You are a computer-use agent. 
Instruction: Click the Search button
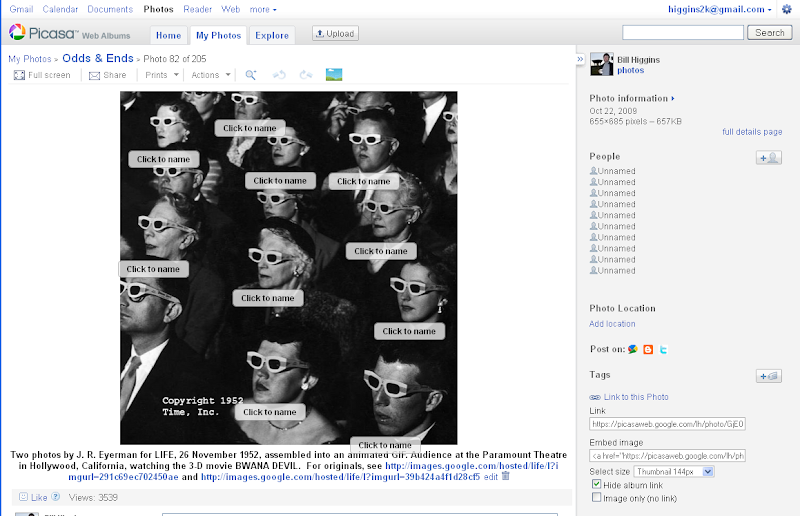point(769,33)
